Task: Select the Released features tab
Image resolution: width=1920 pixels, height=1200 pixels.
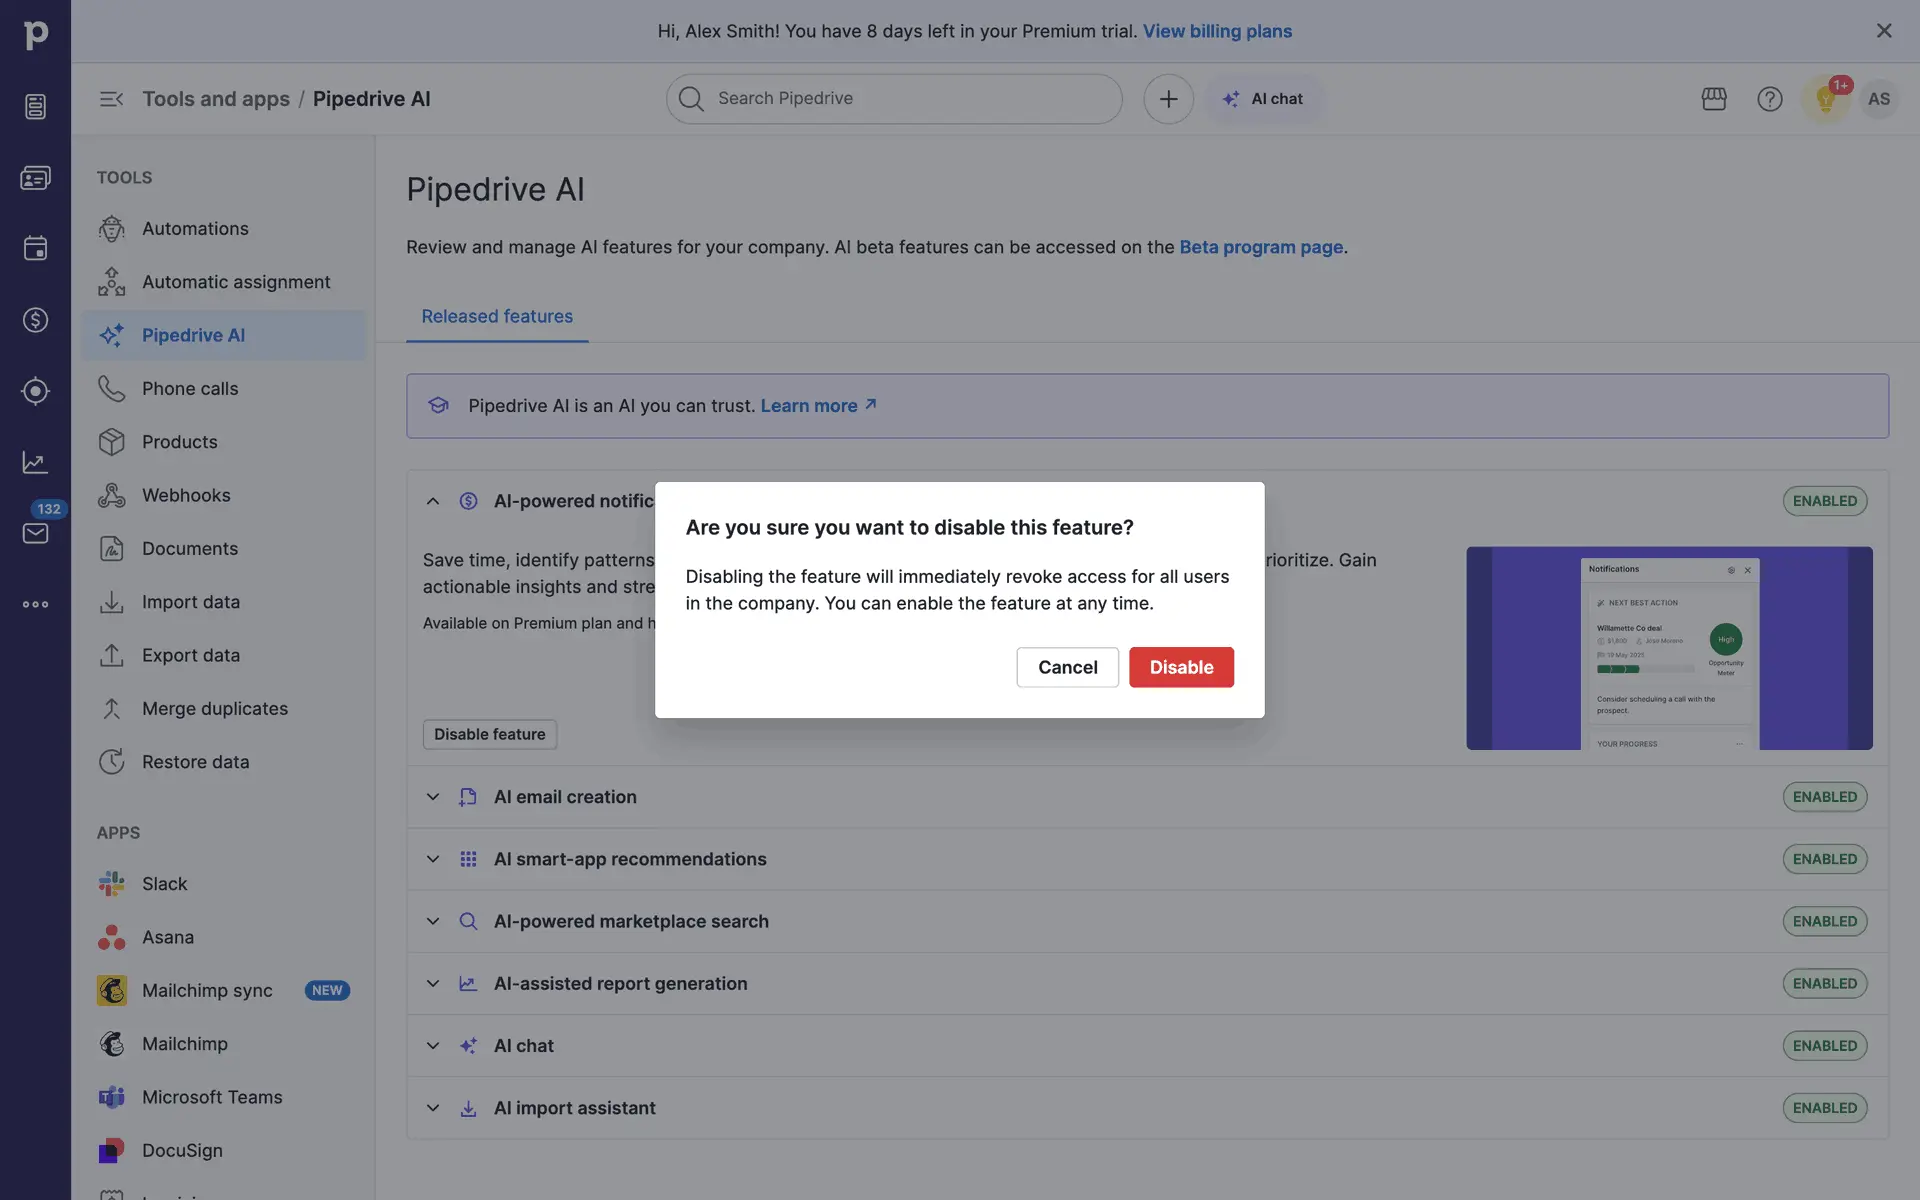Action: (x=497, y=316)
